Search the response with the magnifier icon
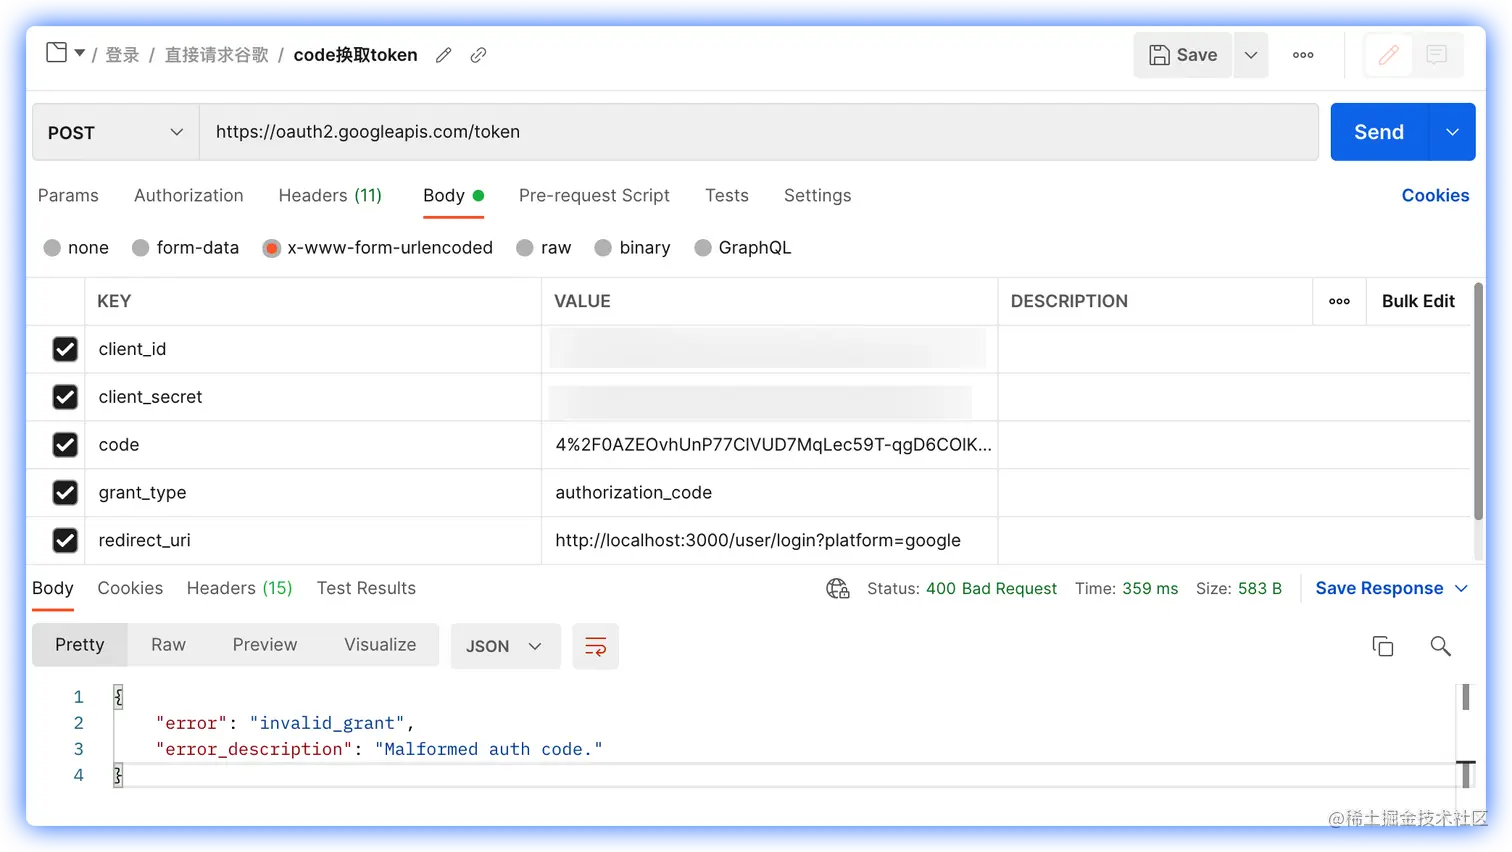The width and height of the screenshot is (1512, 852). [1440, 646]
